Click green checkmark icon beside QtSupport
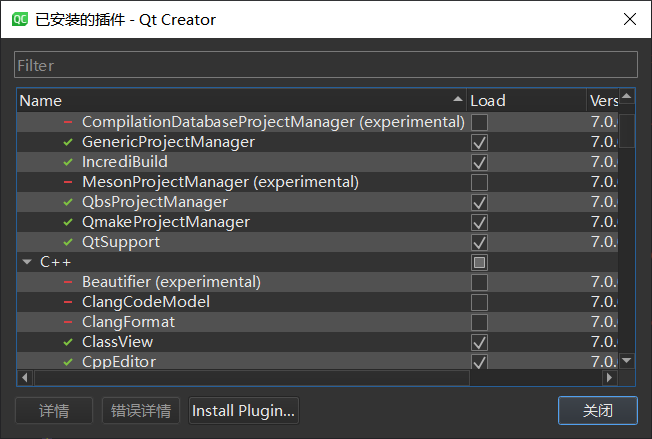Screen dimensions: 652x439 68,242
